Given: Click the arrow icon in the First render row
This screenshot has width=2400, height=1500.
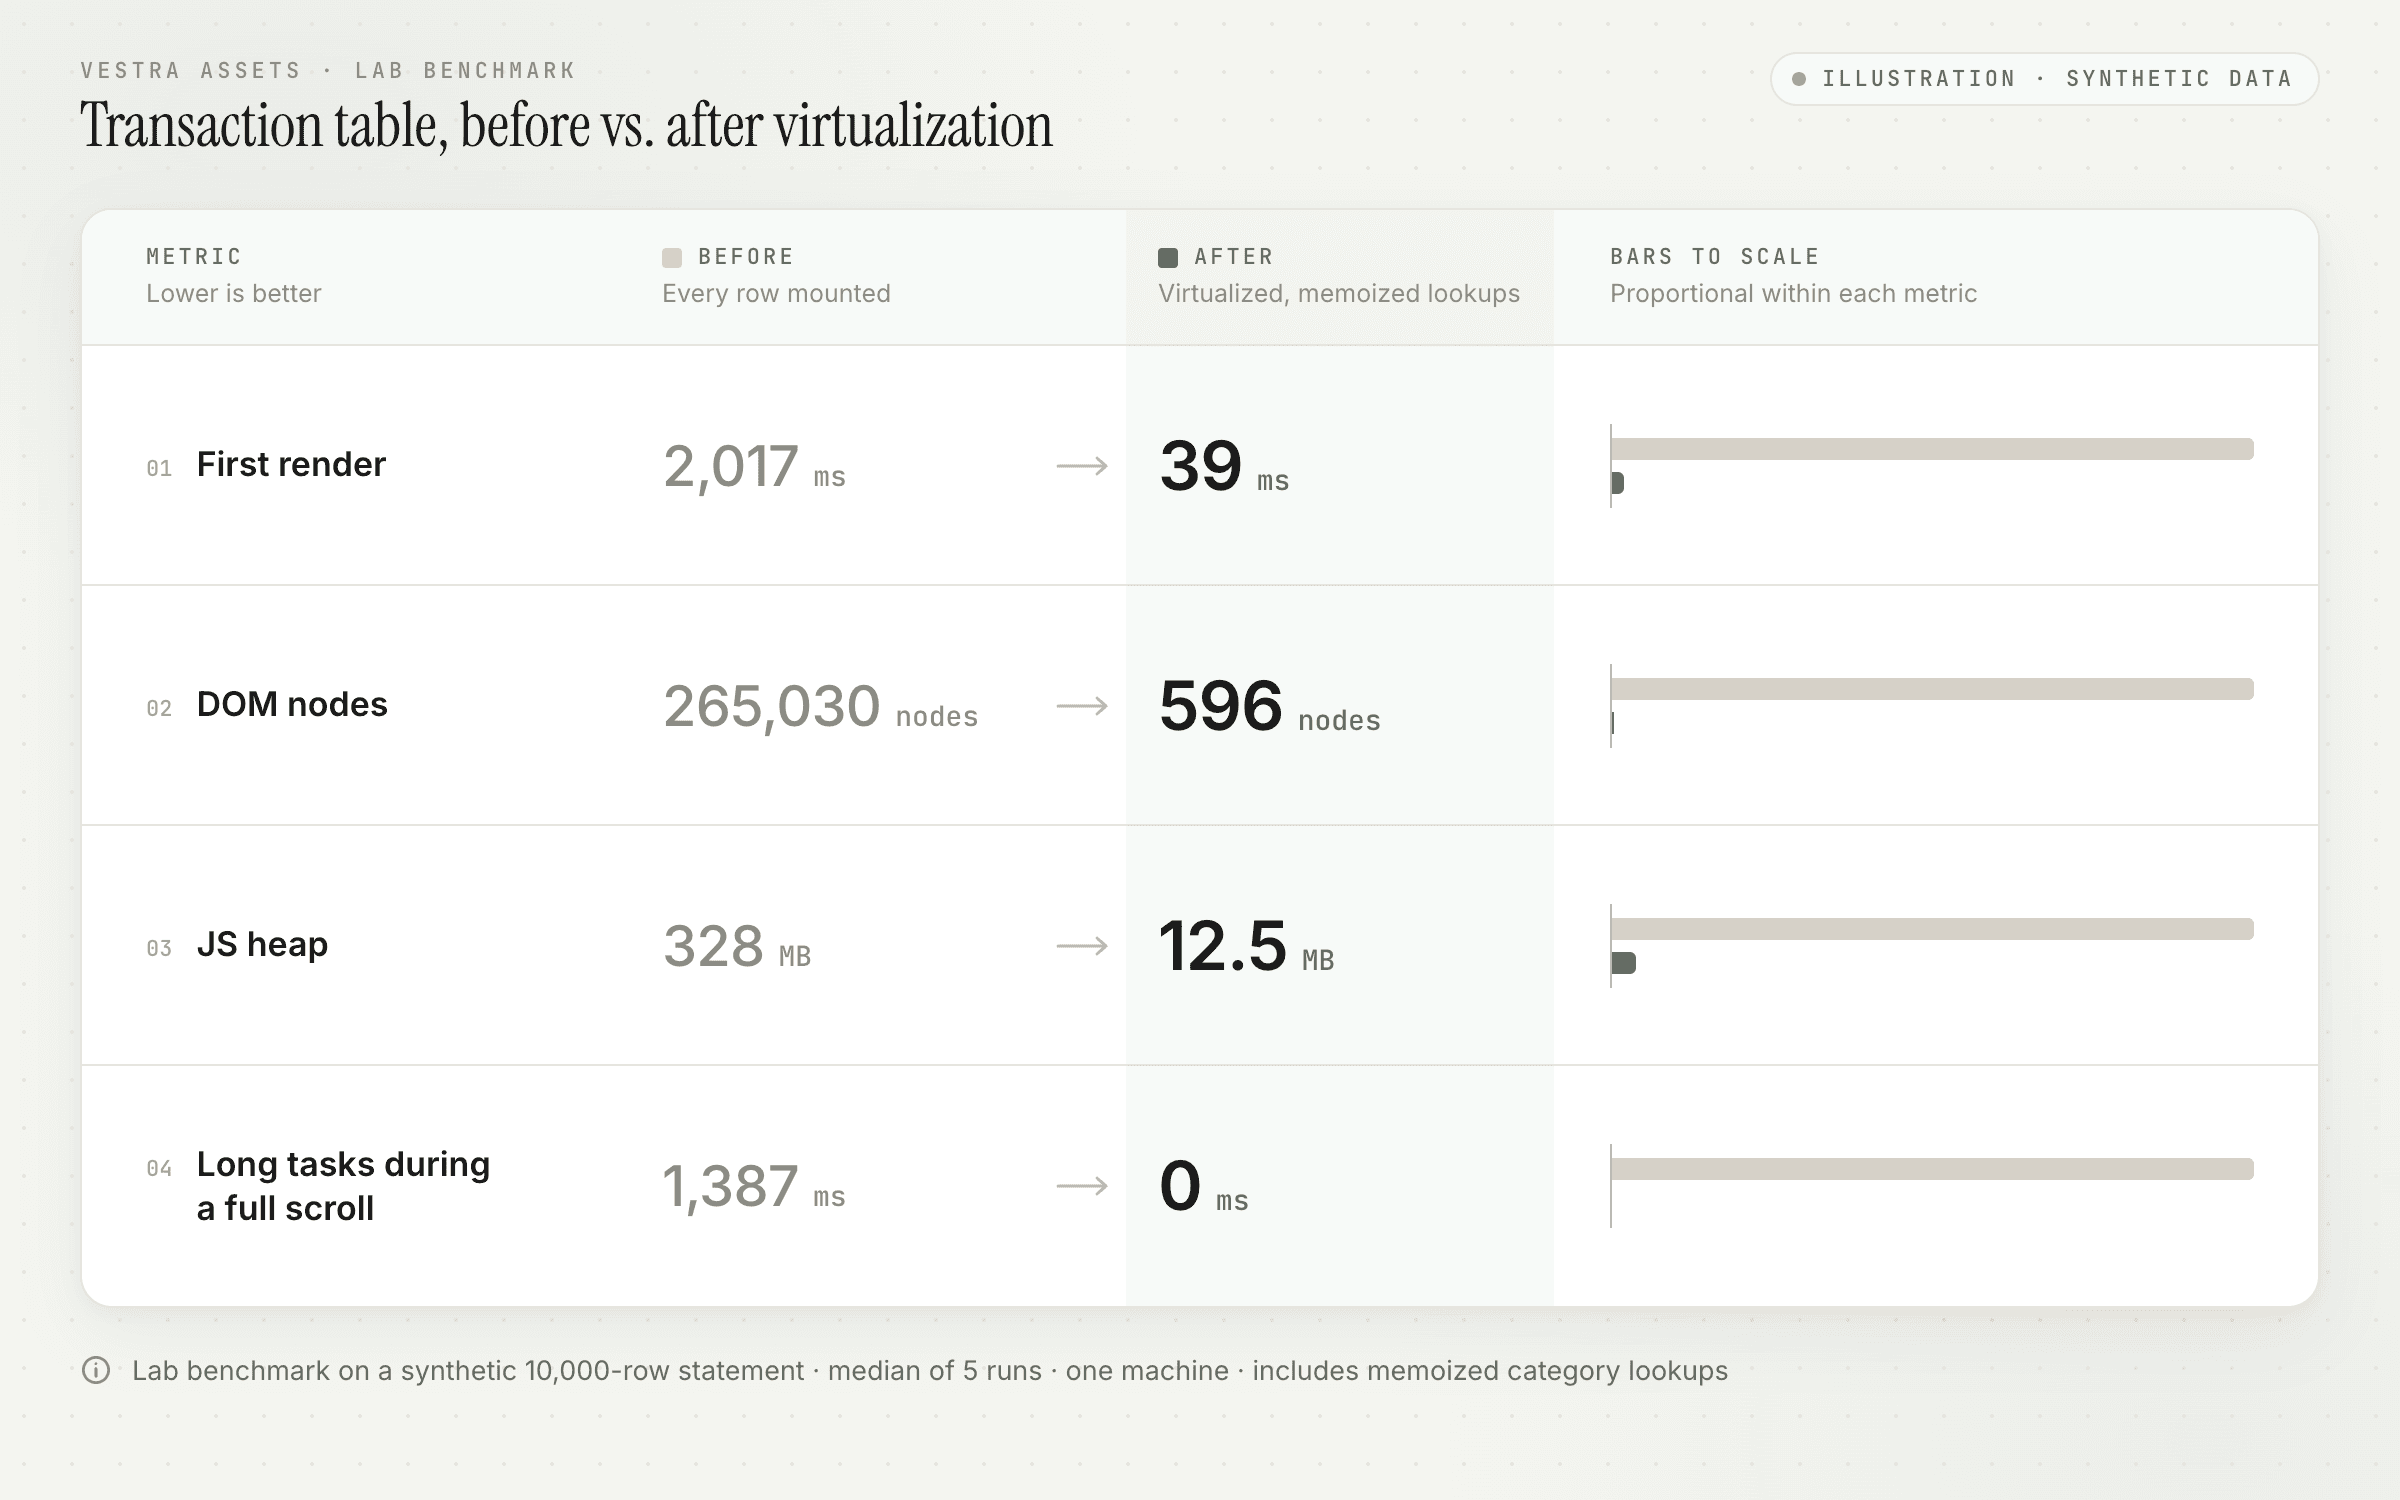Looking at the screenshot, I should click(x=1083, y=466).
